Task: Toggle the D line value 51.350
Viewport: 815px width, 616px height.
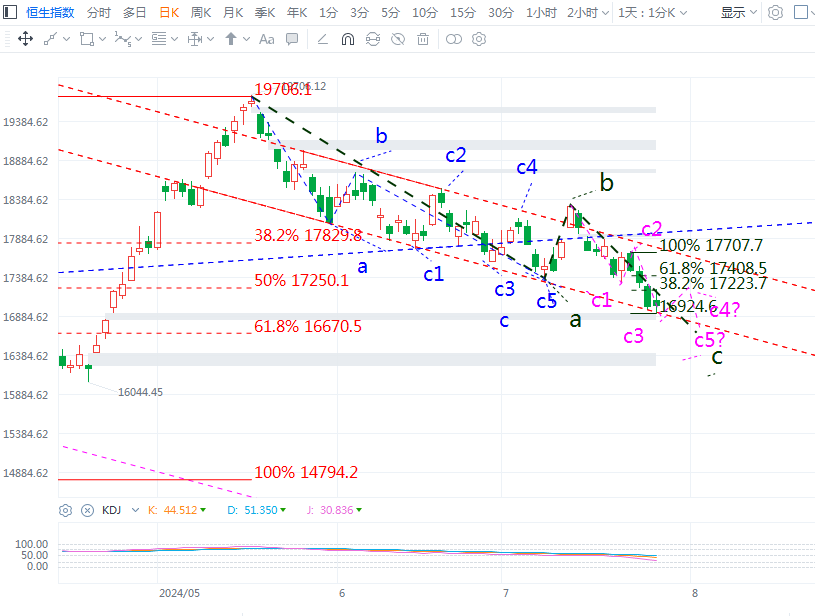Action: click(257, 510)
